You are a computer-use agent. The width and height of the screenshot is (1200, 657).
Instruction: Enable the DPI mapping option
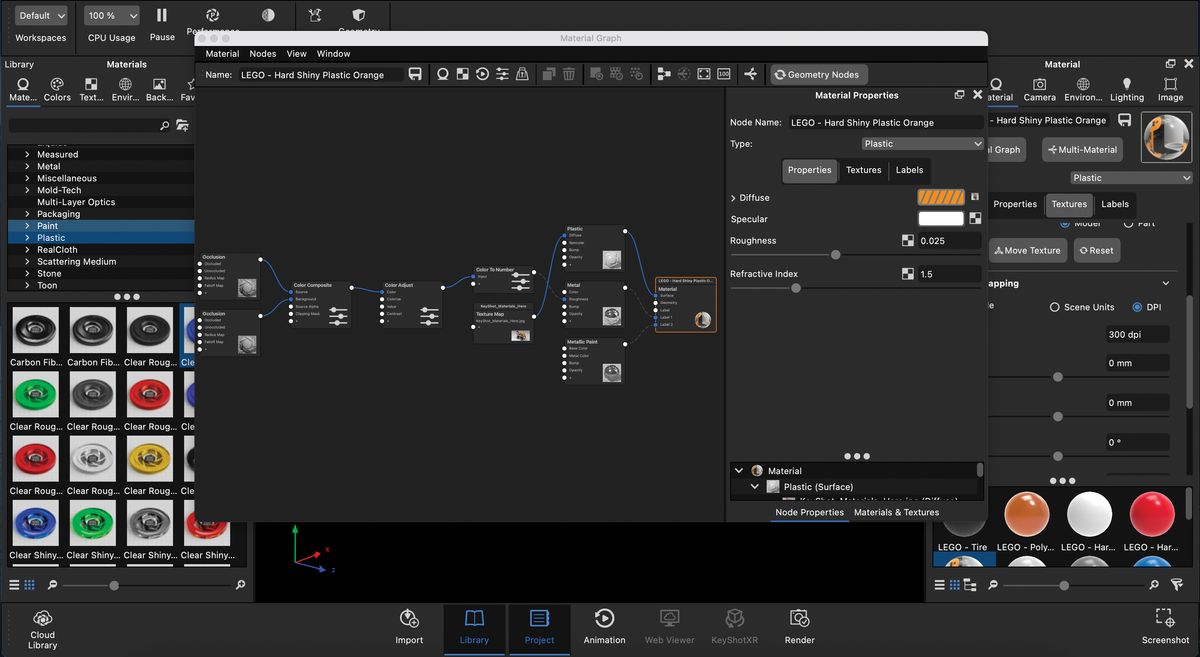pos(1136,307)
